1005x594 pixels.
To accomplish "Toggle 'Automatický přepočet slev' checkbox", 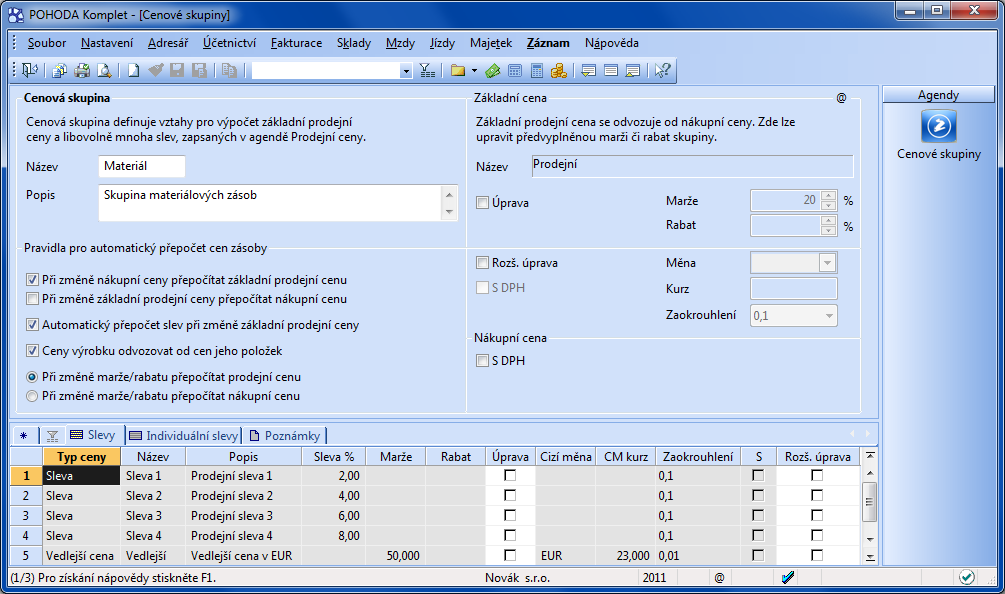I will pos(32,325).
